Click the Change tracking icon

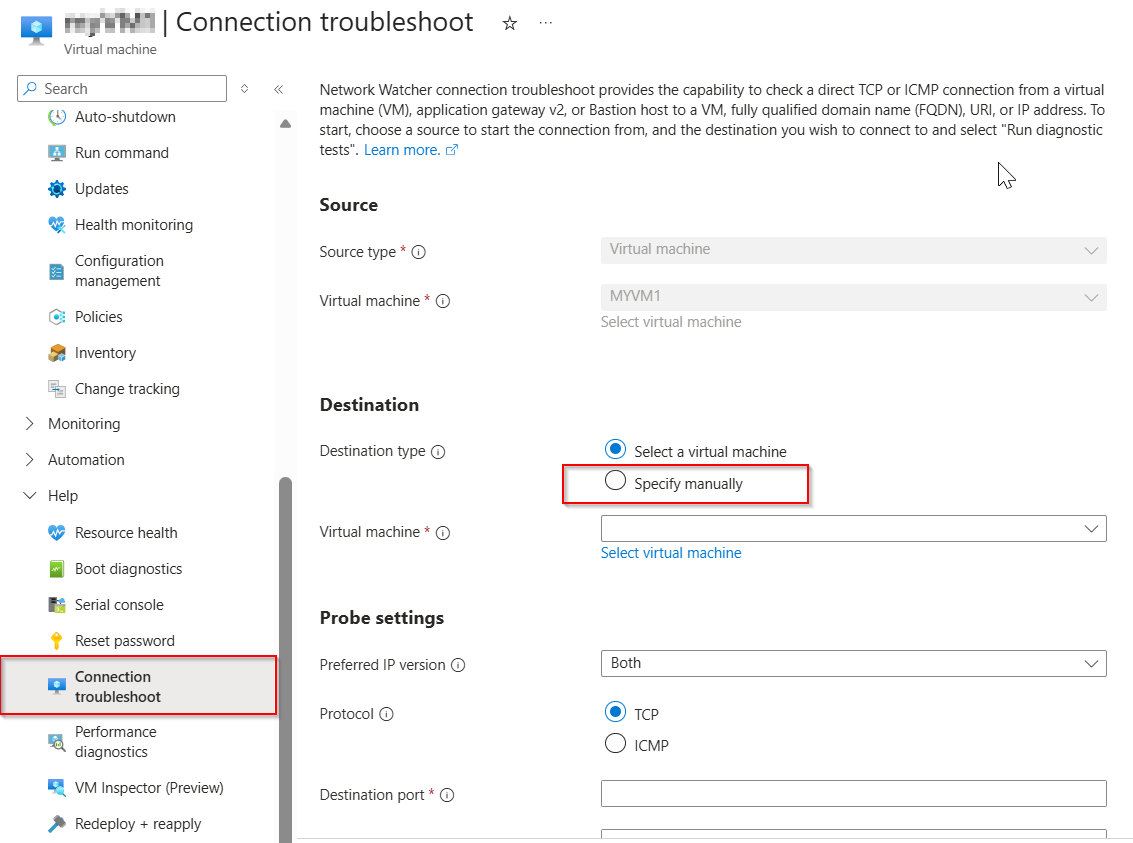tap(56, 389)
